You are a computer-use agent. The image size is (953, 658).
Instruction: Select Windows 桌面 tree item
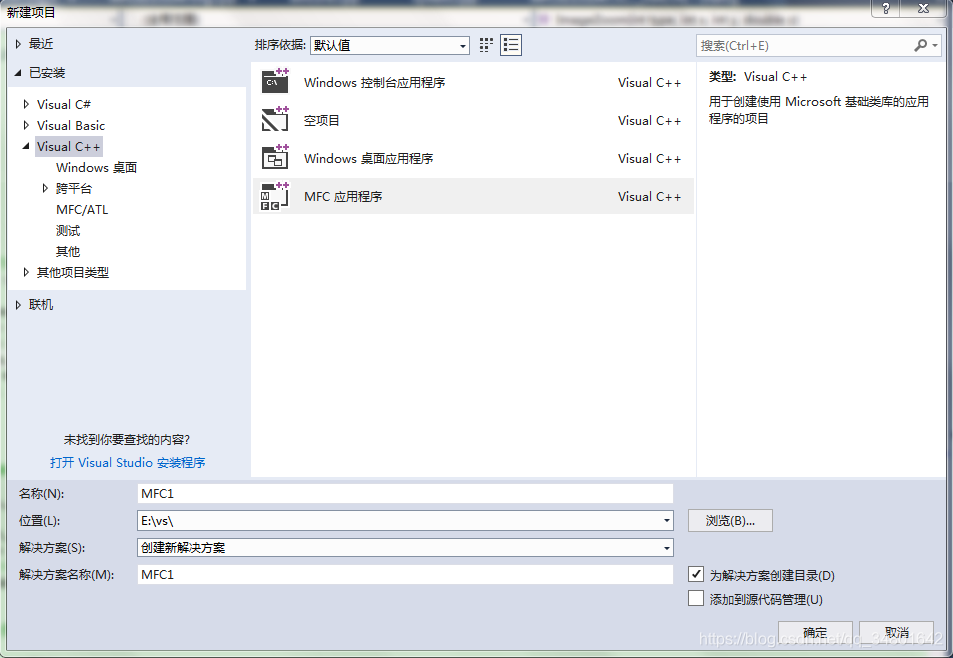97,168
